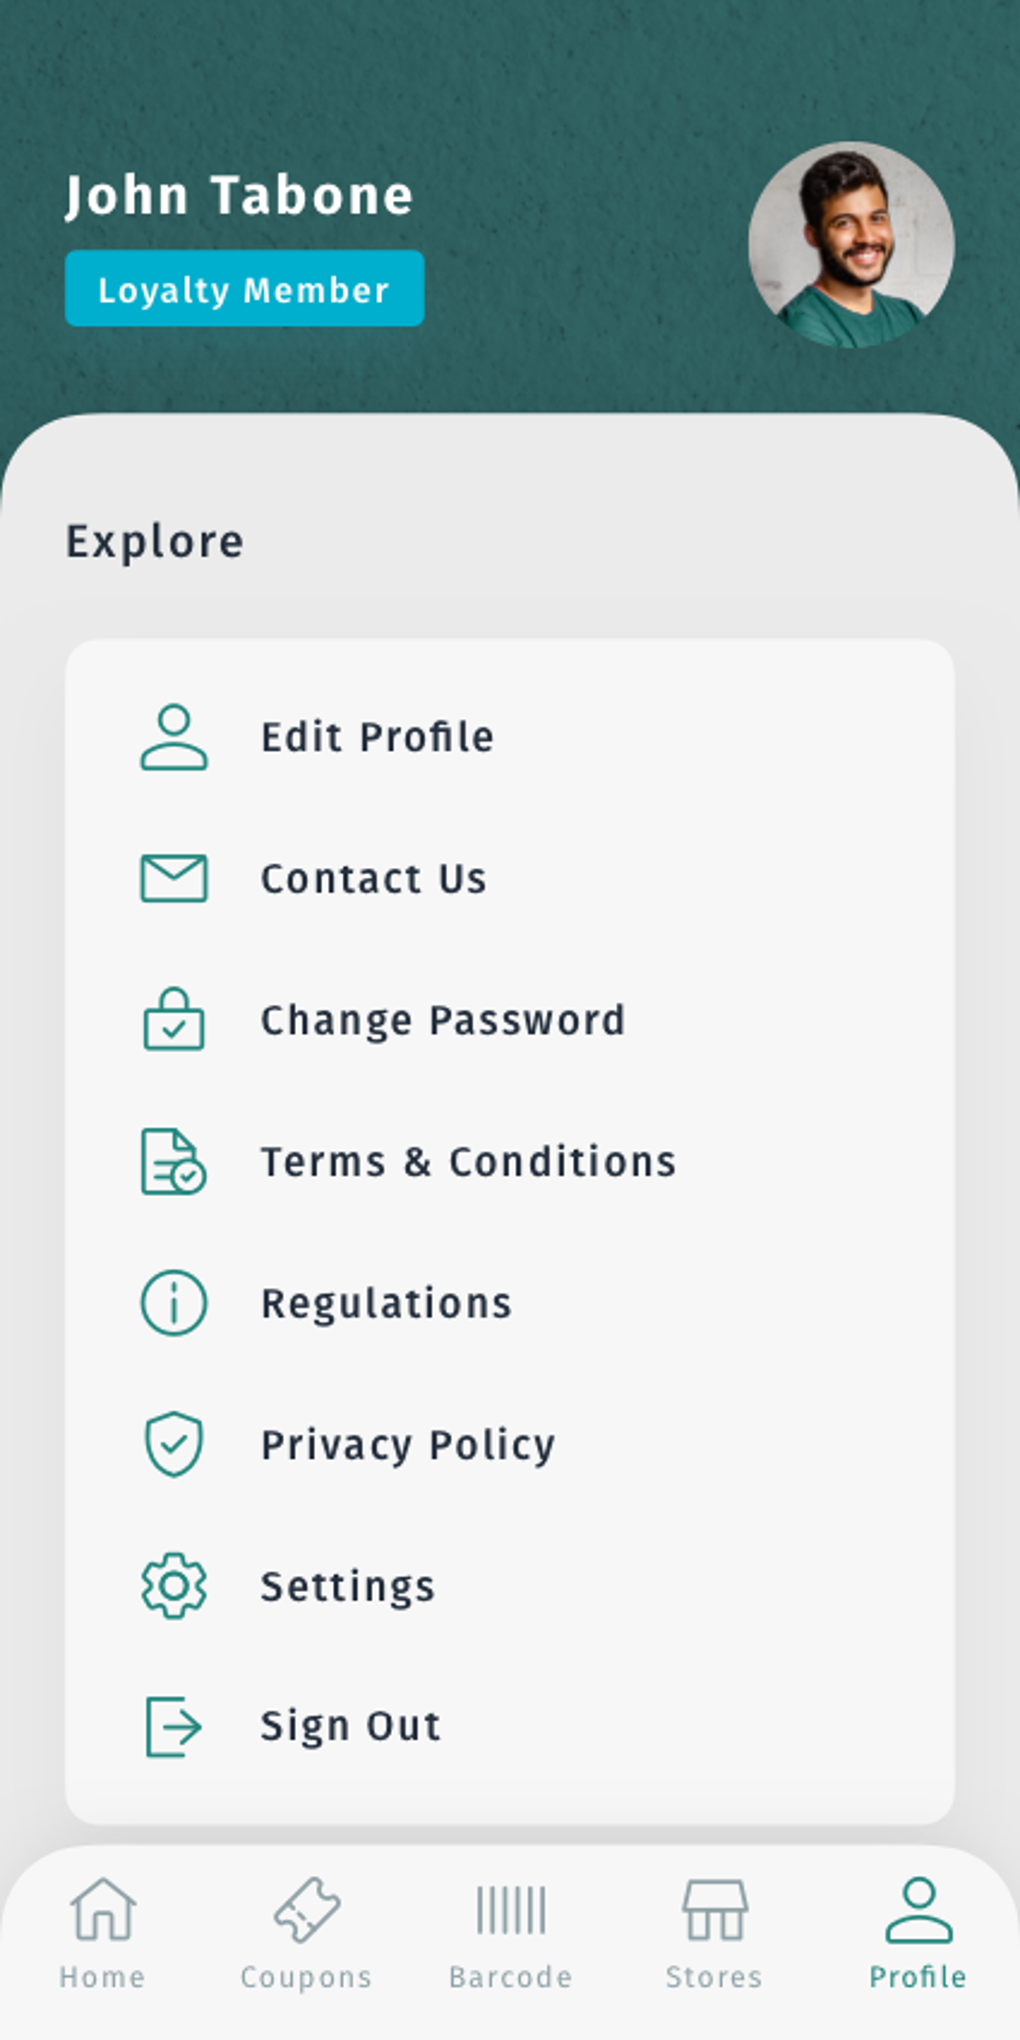Go to the Stores tab
The image size is (1020, 2040).
(x=714, y=1932)
